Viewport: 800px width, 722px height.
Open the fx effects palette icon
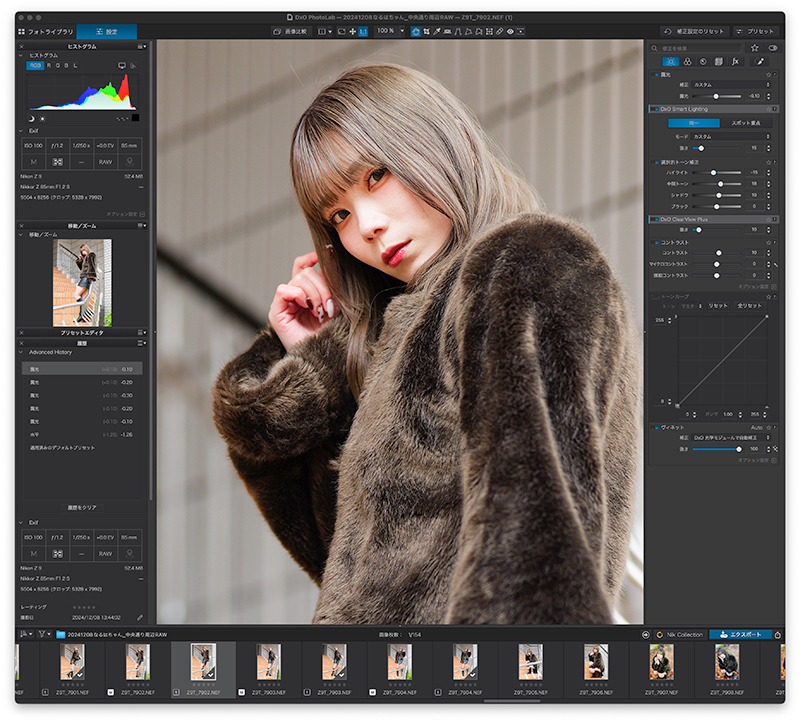[735, 61]
